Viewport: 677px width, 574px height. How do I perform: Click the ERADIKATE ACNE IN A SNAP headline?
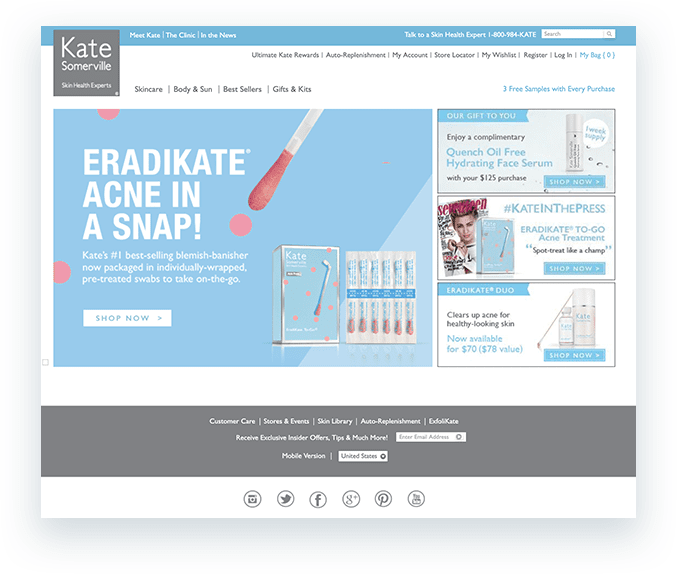[166, 194]
